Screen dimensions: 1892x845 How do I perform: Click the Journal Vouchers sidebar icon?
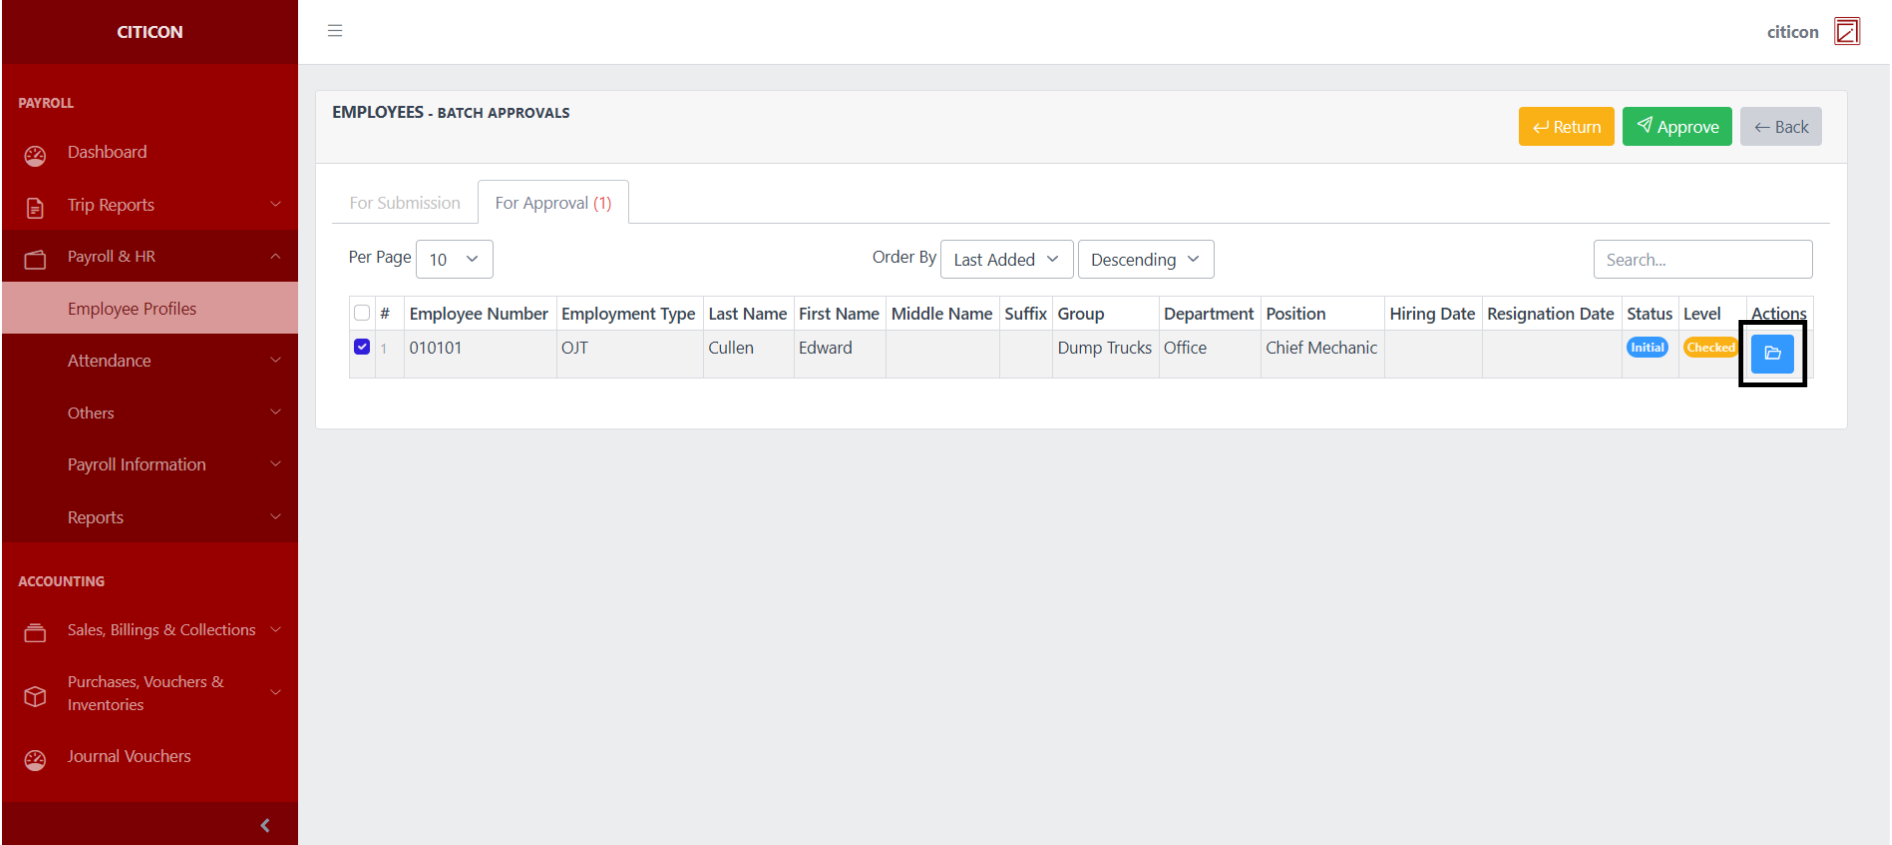pos(35,760)
